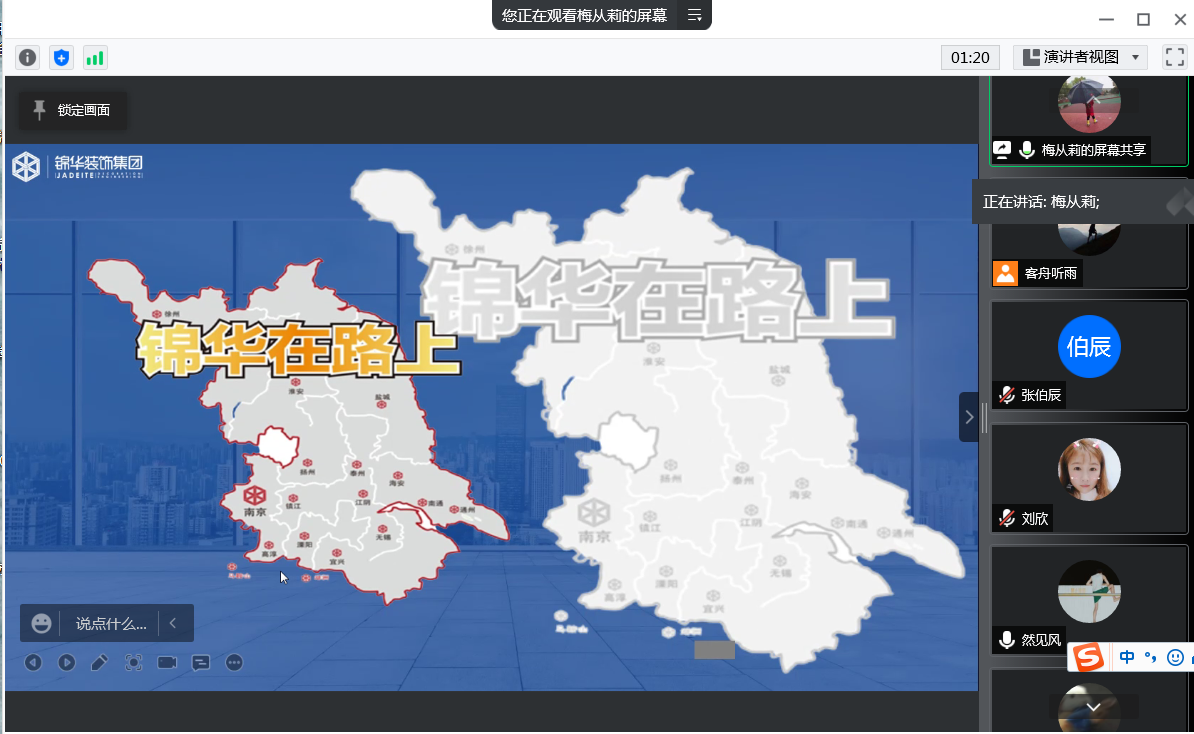Check the green network signal icon

coord(95,58)
